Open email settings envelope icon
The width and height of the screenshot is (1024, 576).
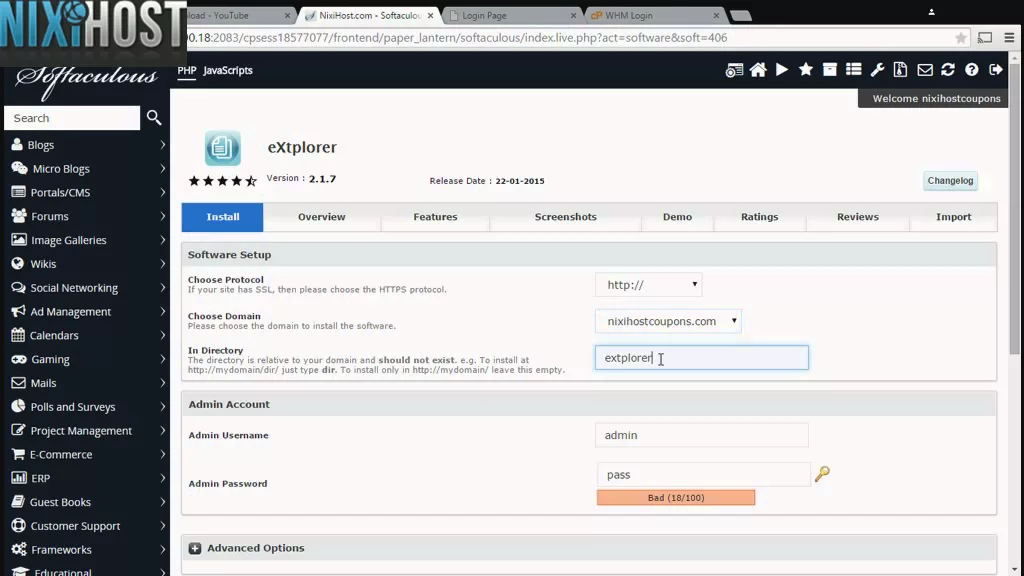coord(925,70)
